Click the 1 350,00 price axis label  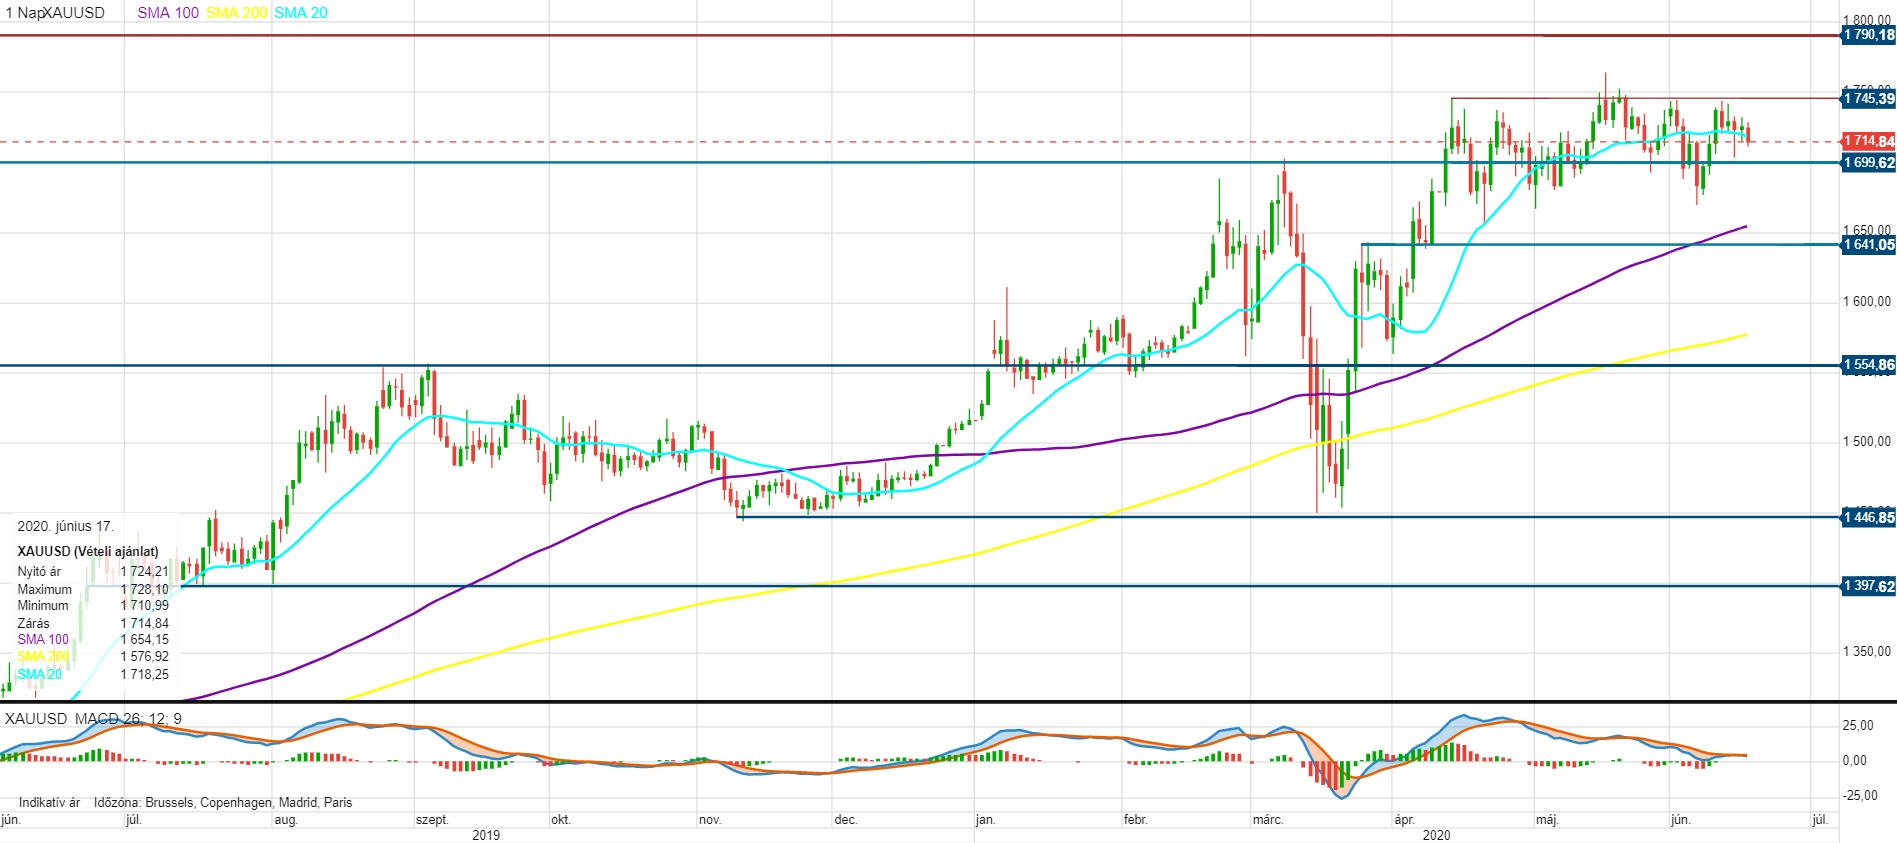(1867, 652)
